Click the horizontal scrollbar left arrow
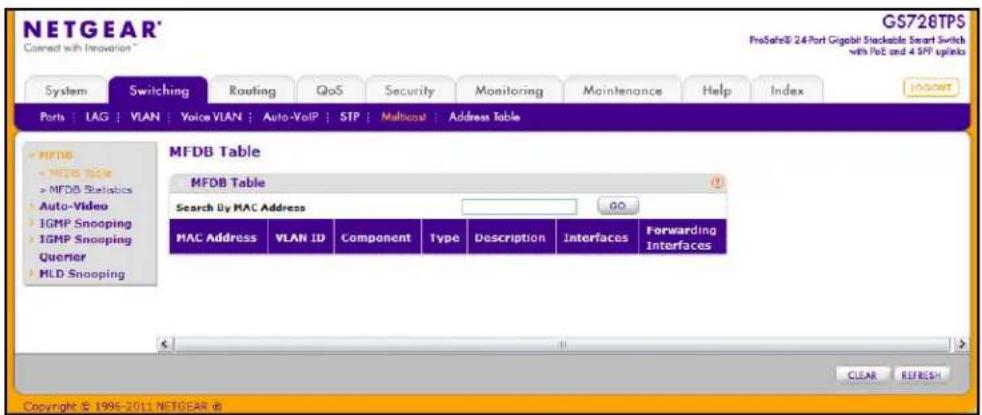 point(165,344)
